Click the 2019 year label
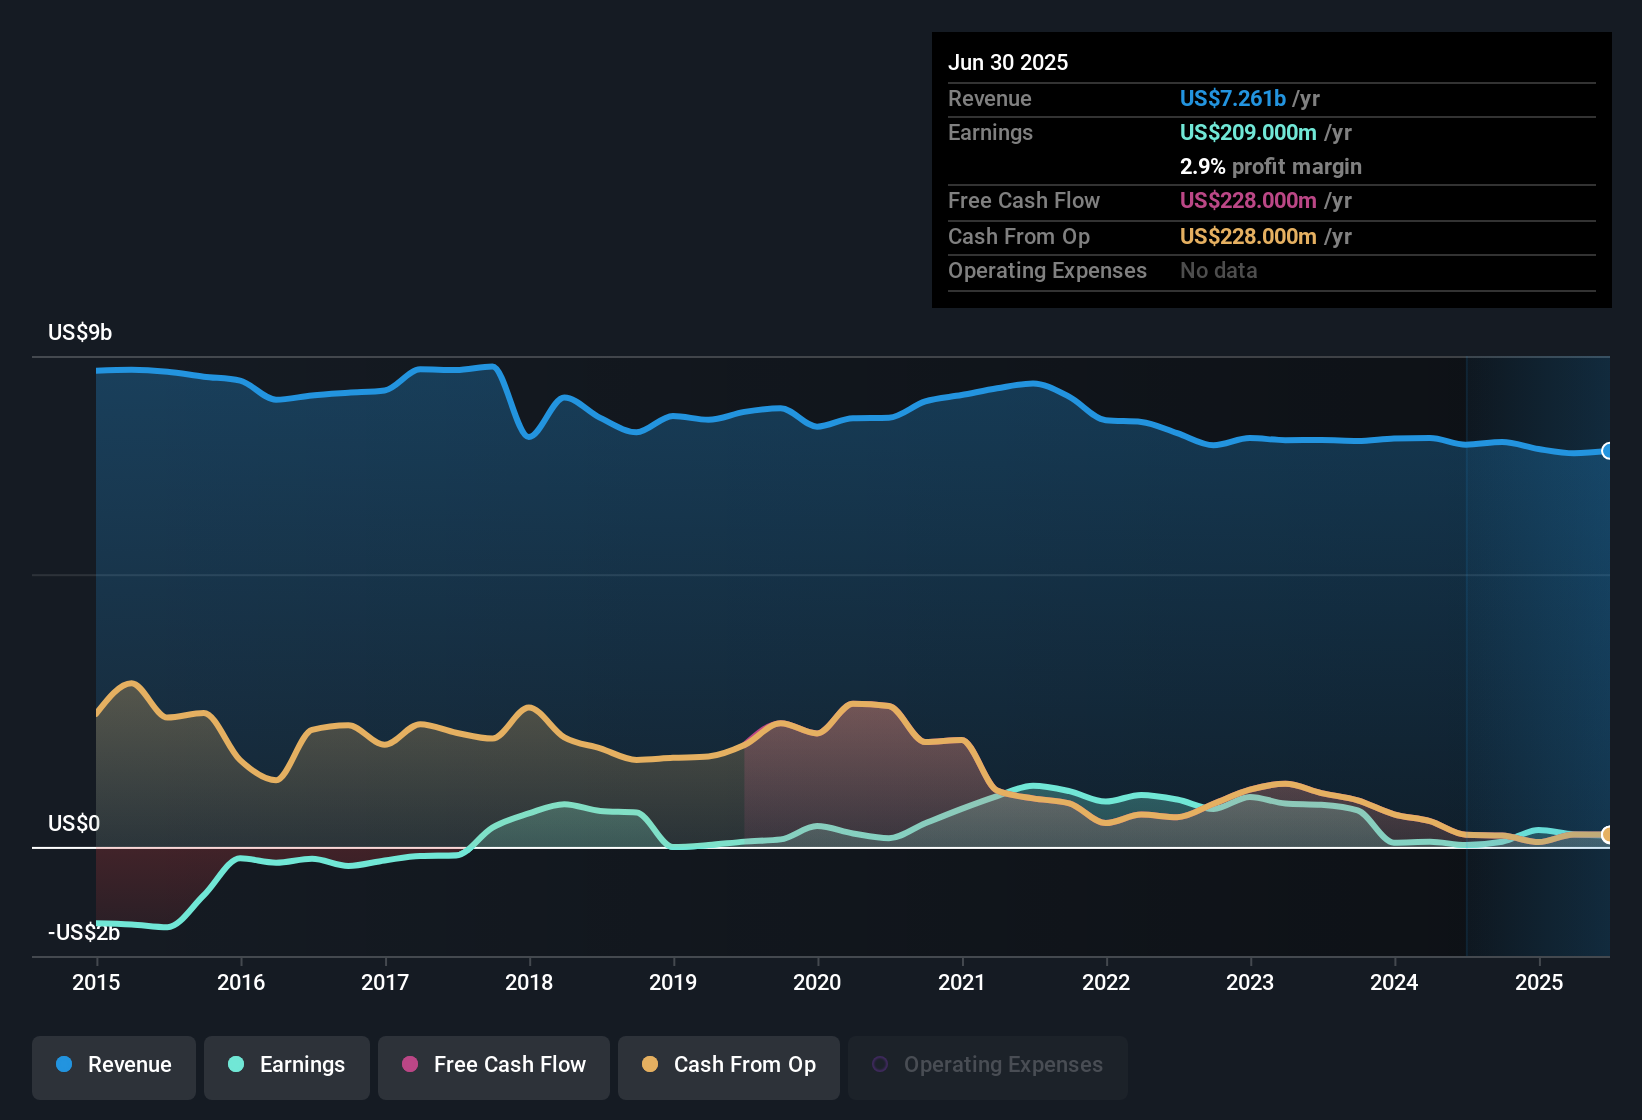 [x=673, y=982]
